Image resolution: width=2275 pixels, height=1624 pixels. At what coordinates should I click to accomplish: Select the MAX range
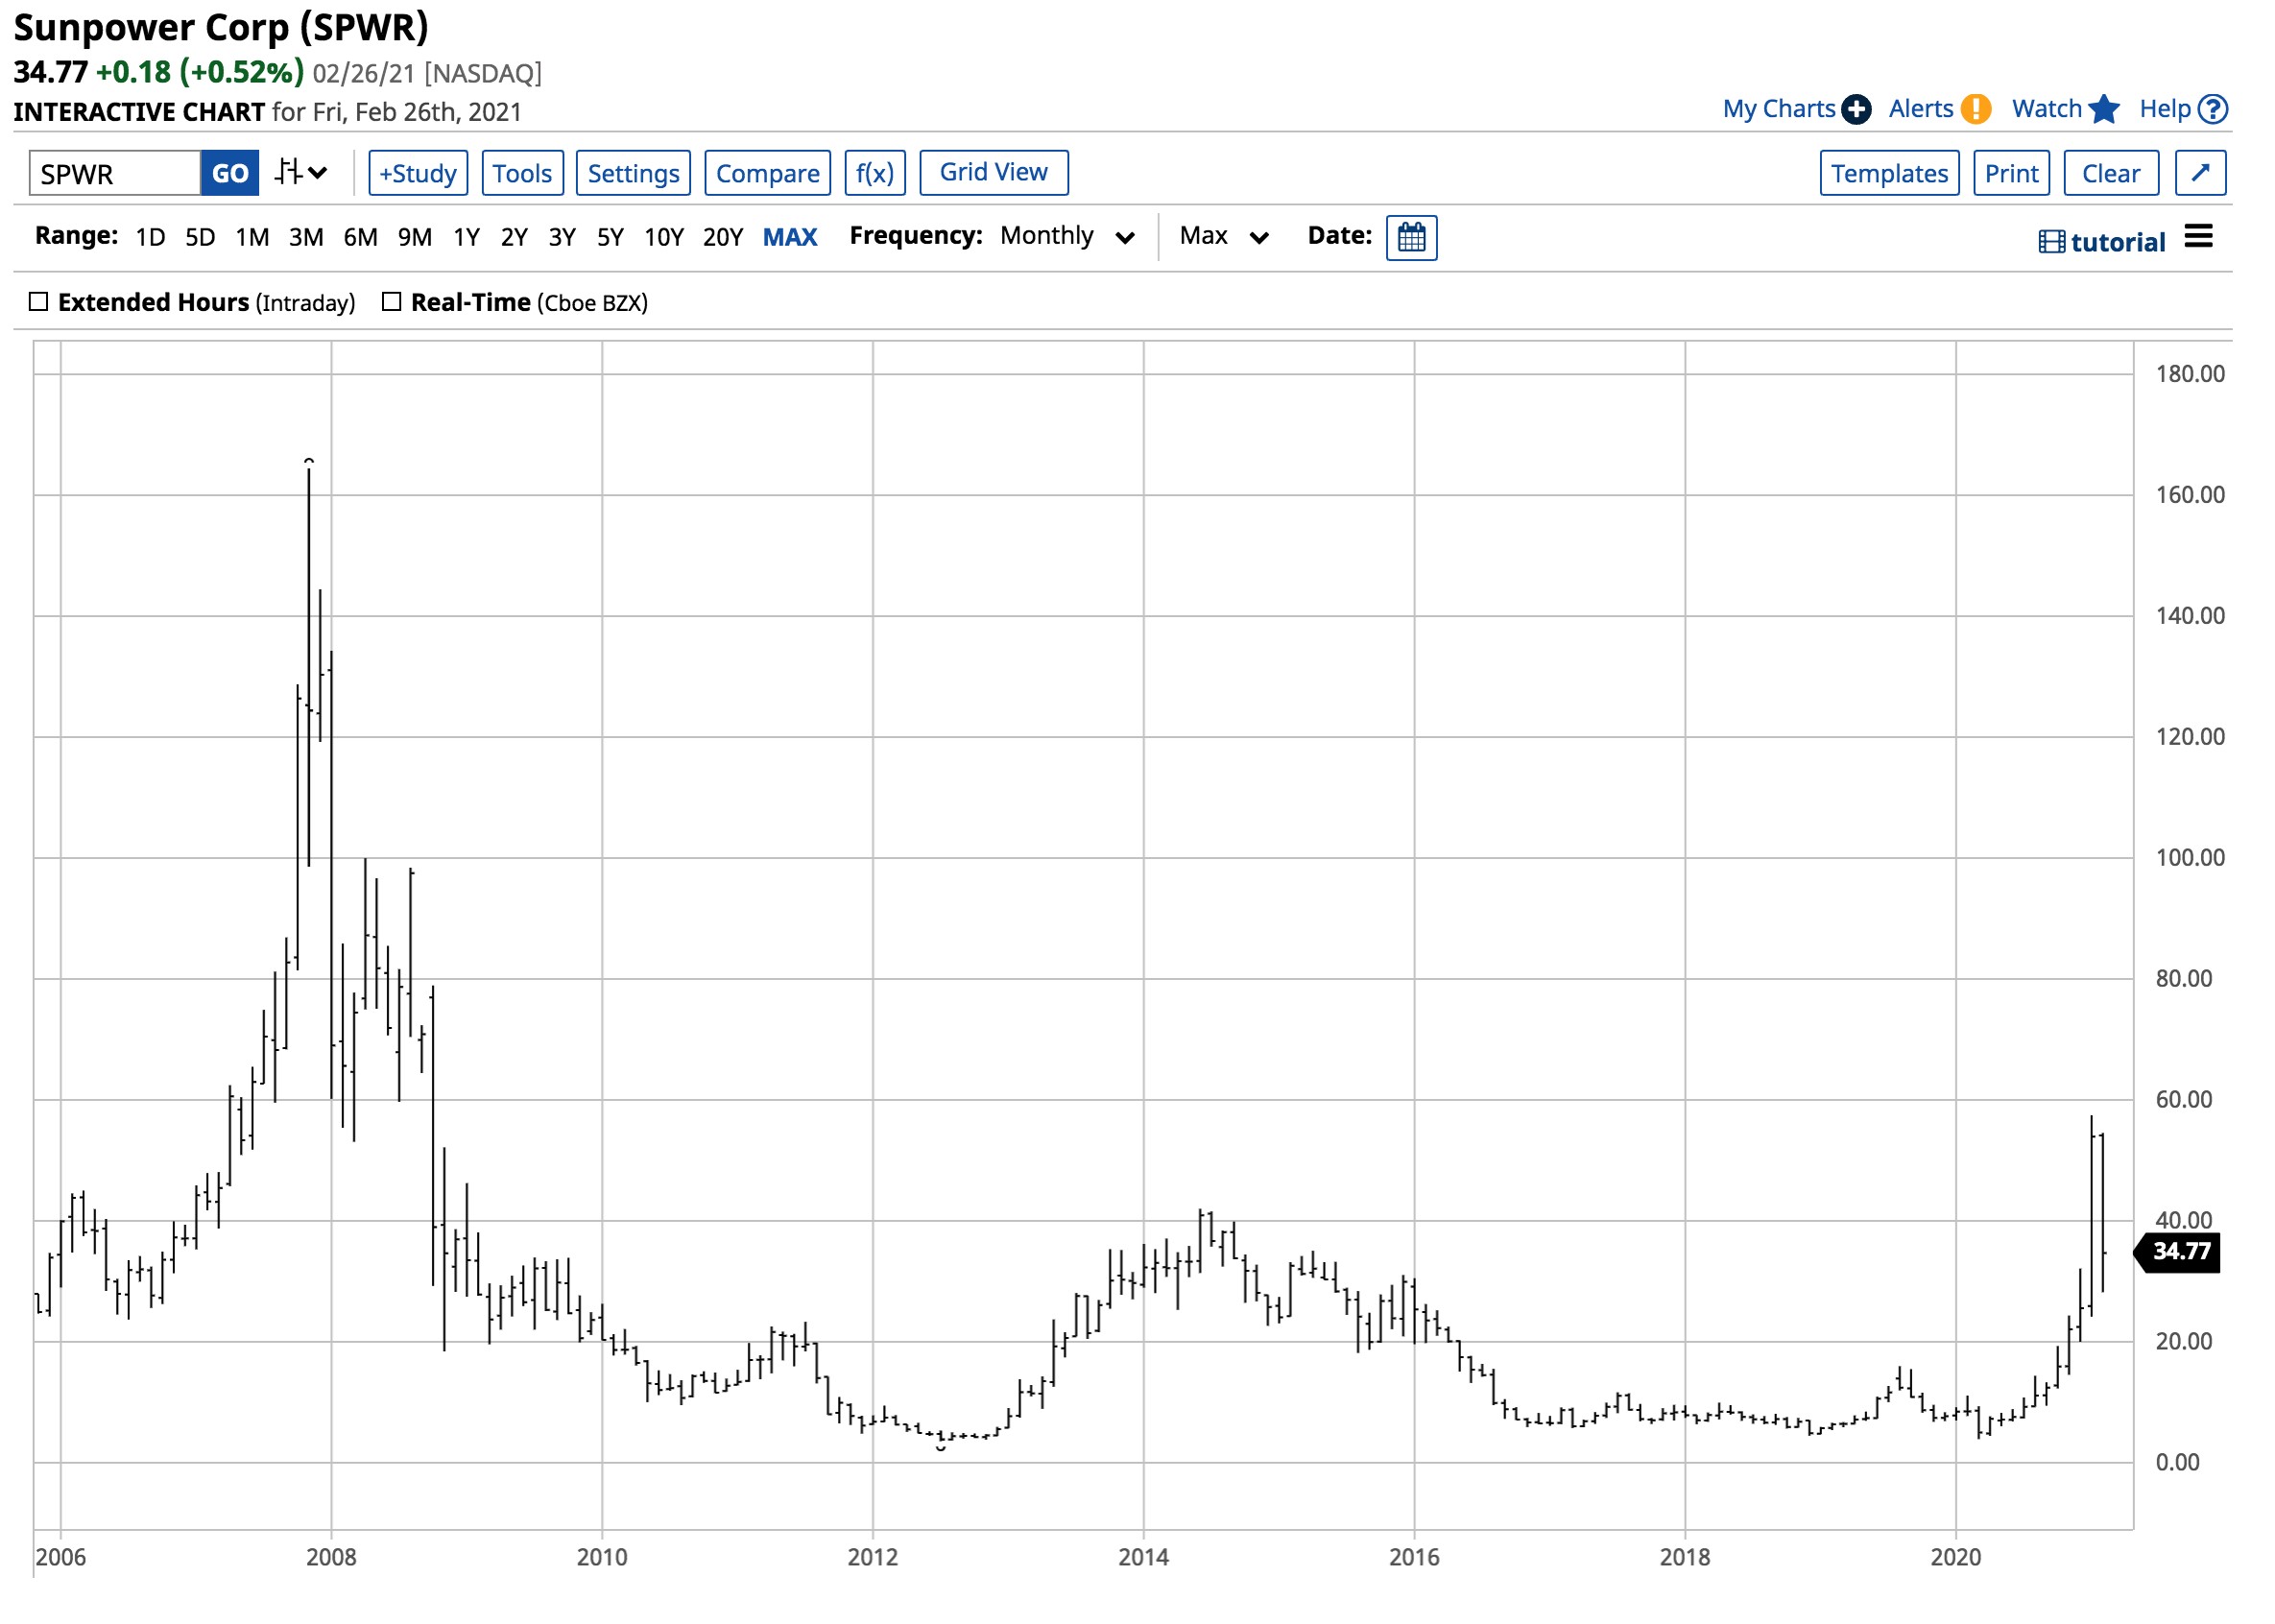789,237
